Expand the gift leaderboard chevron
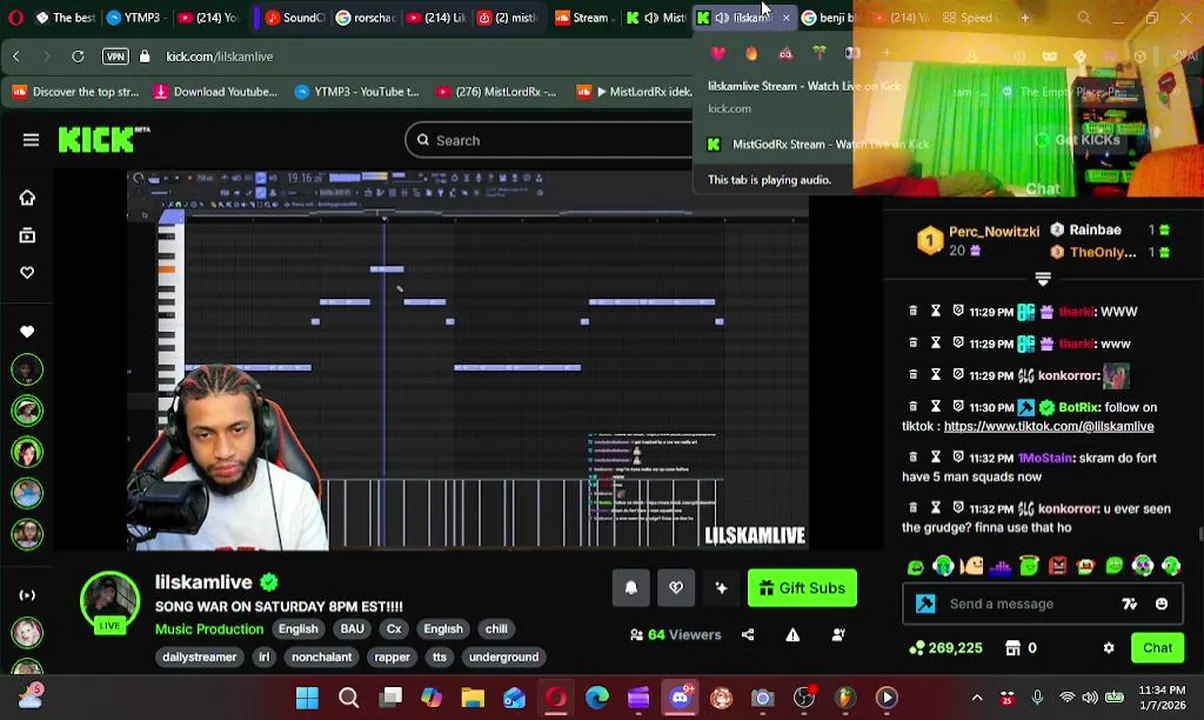 coord(1043,279)
